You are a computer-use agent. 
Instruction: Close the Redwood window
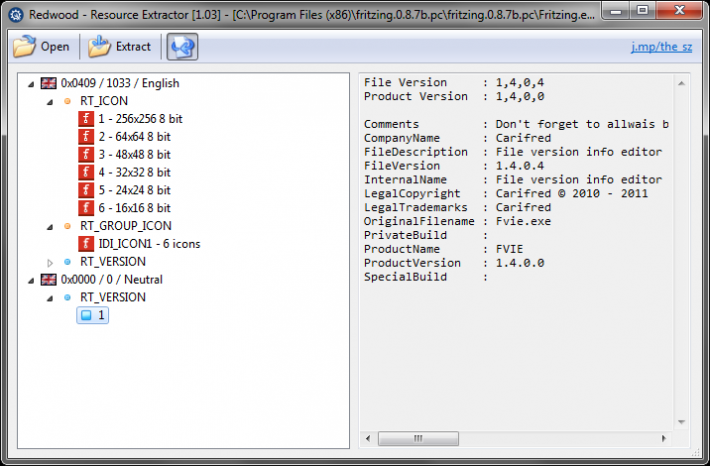[679, 10]
